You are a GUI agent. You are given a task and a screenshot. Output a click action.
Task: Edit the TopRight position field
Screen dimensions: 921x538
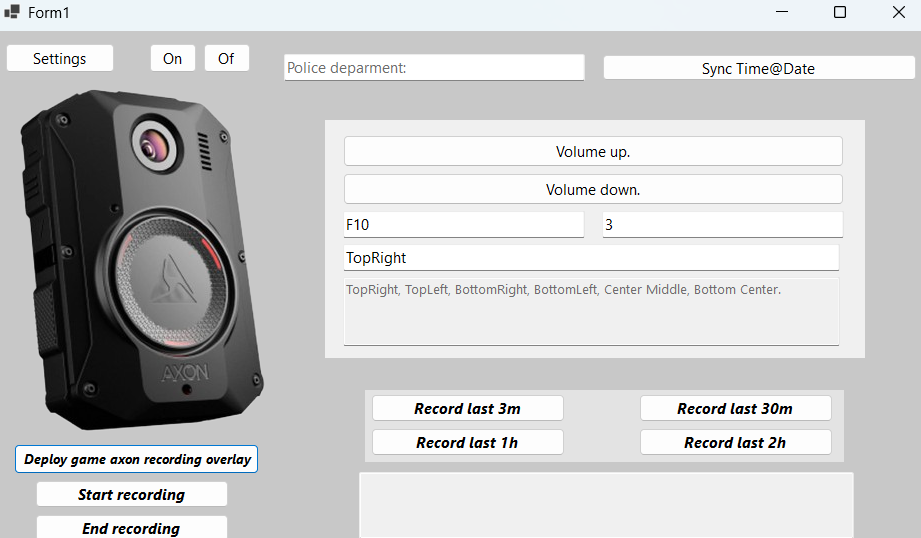(591, 258)
